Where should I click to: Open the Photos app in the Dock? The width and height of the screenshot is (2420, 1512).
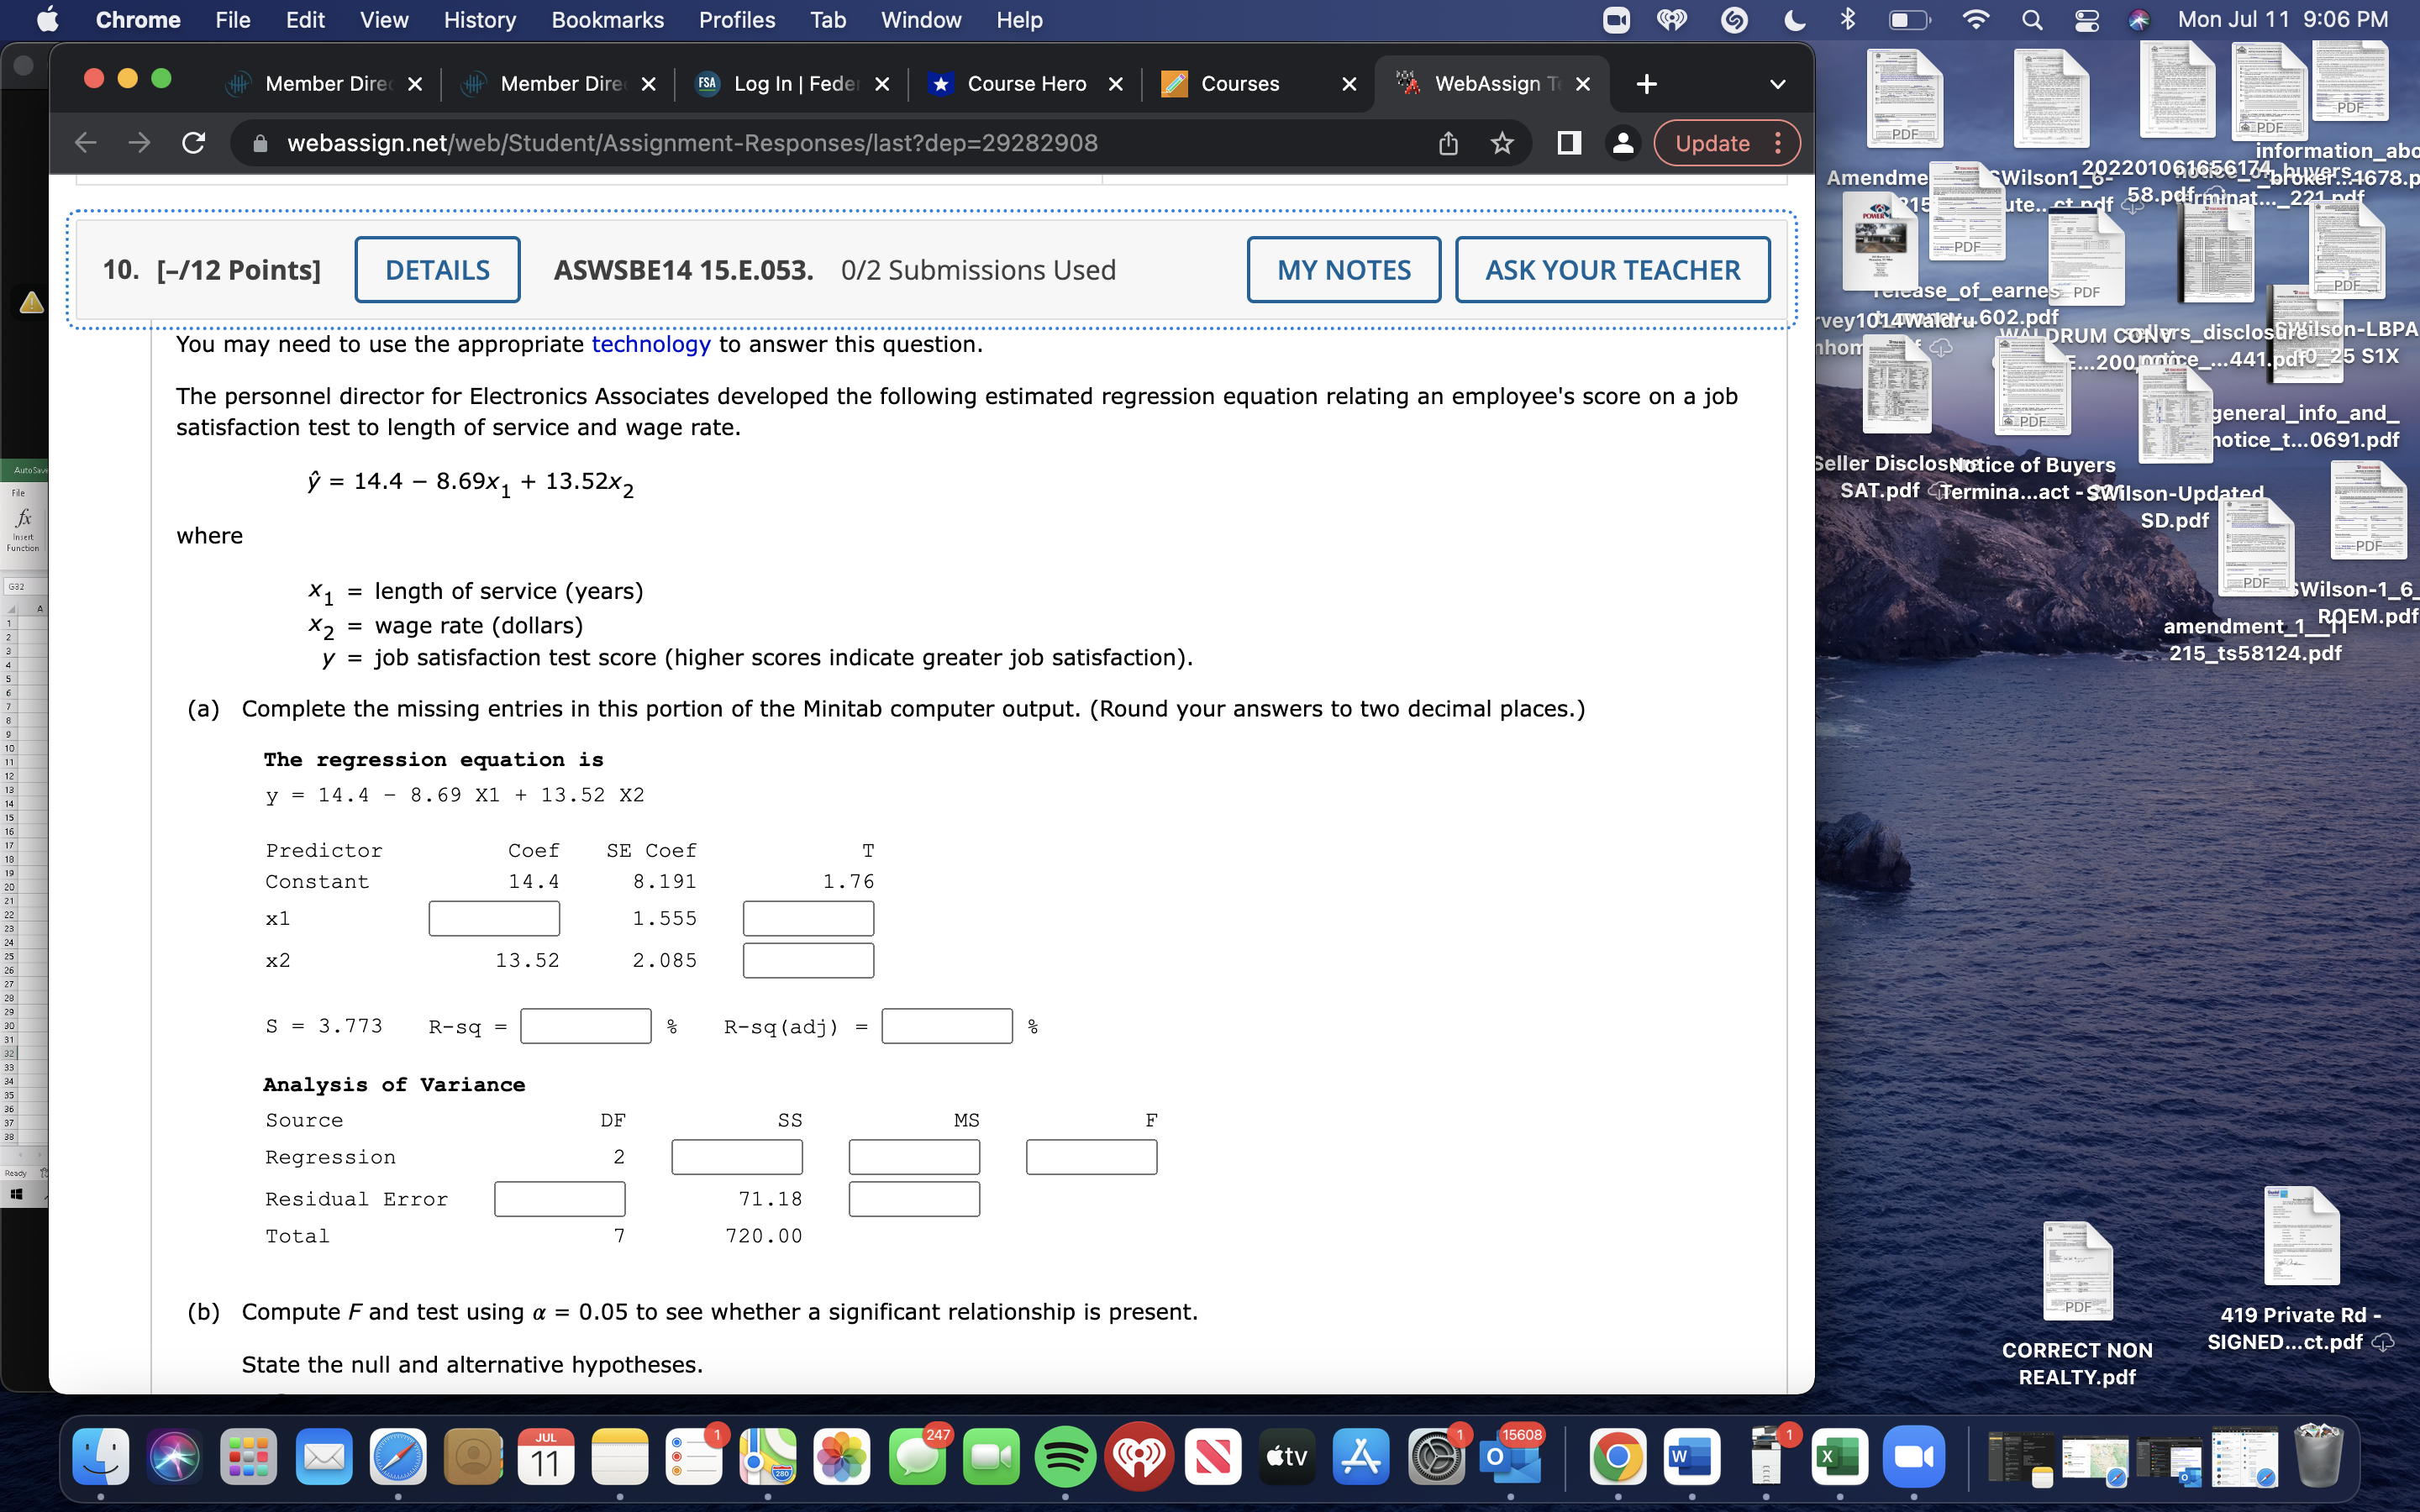coord(841,1458)
